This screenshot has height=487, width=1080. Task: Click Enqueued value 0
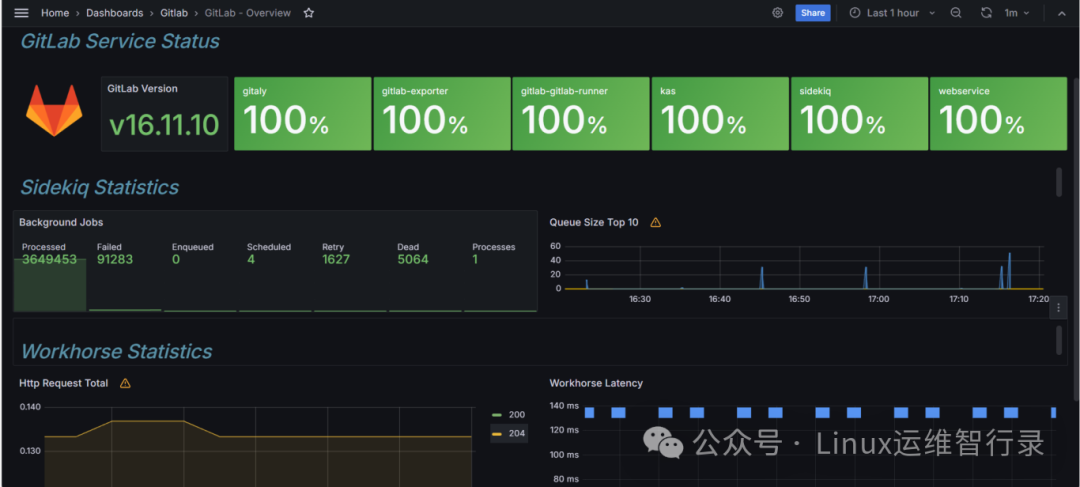tap(176, 260)
